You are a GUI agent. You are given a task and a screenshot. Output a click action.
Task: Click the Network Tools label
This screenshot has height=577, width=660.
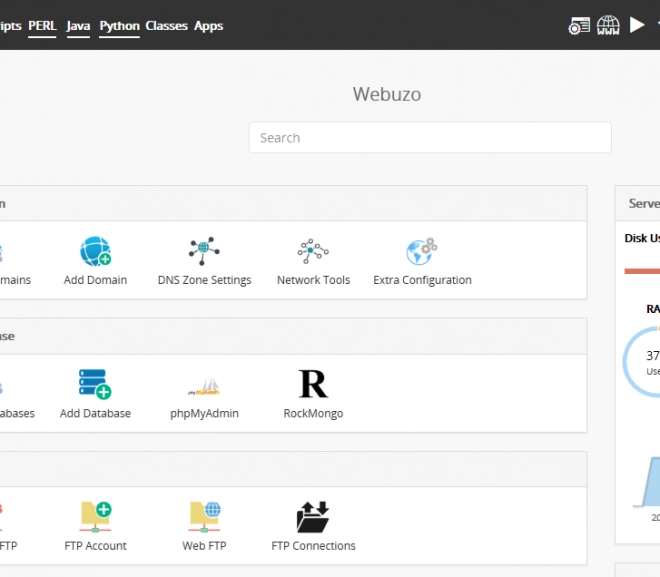[314, 280]
